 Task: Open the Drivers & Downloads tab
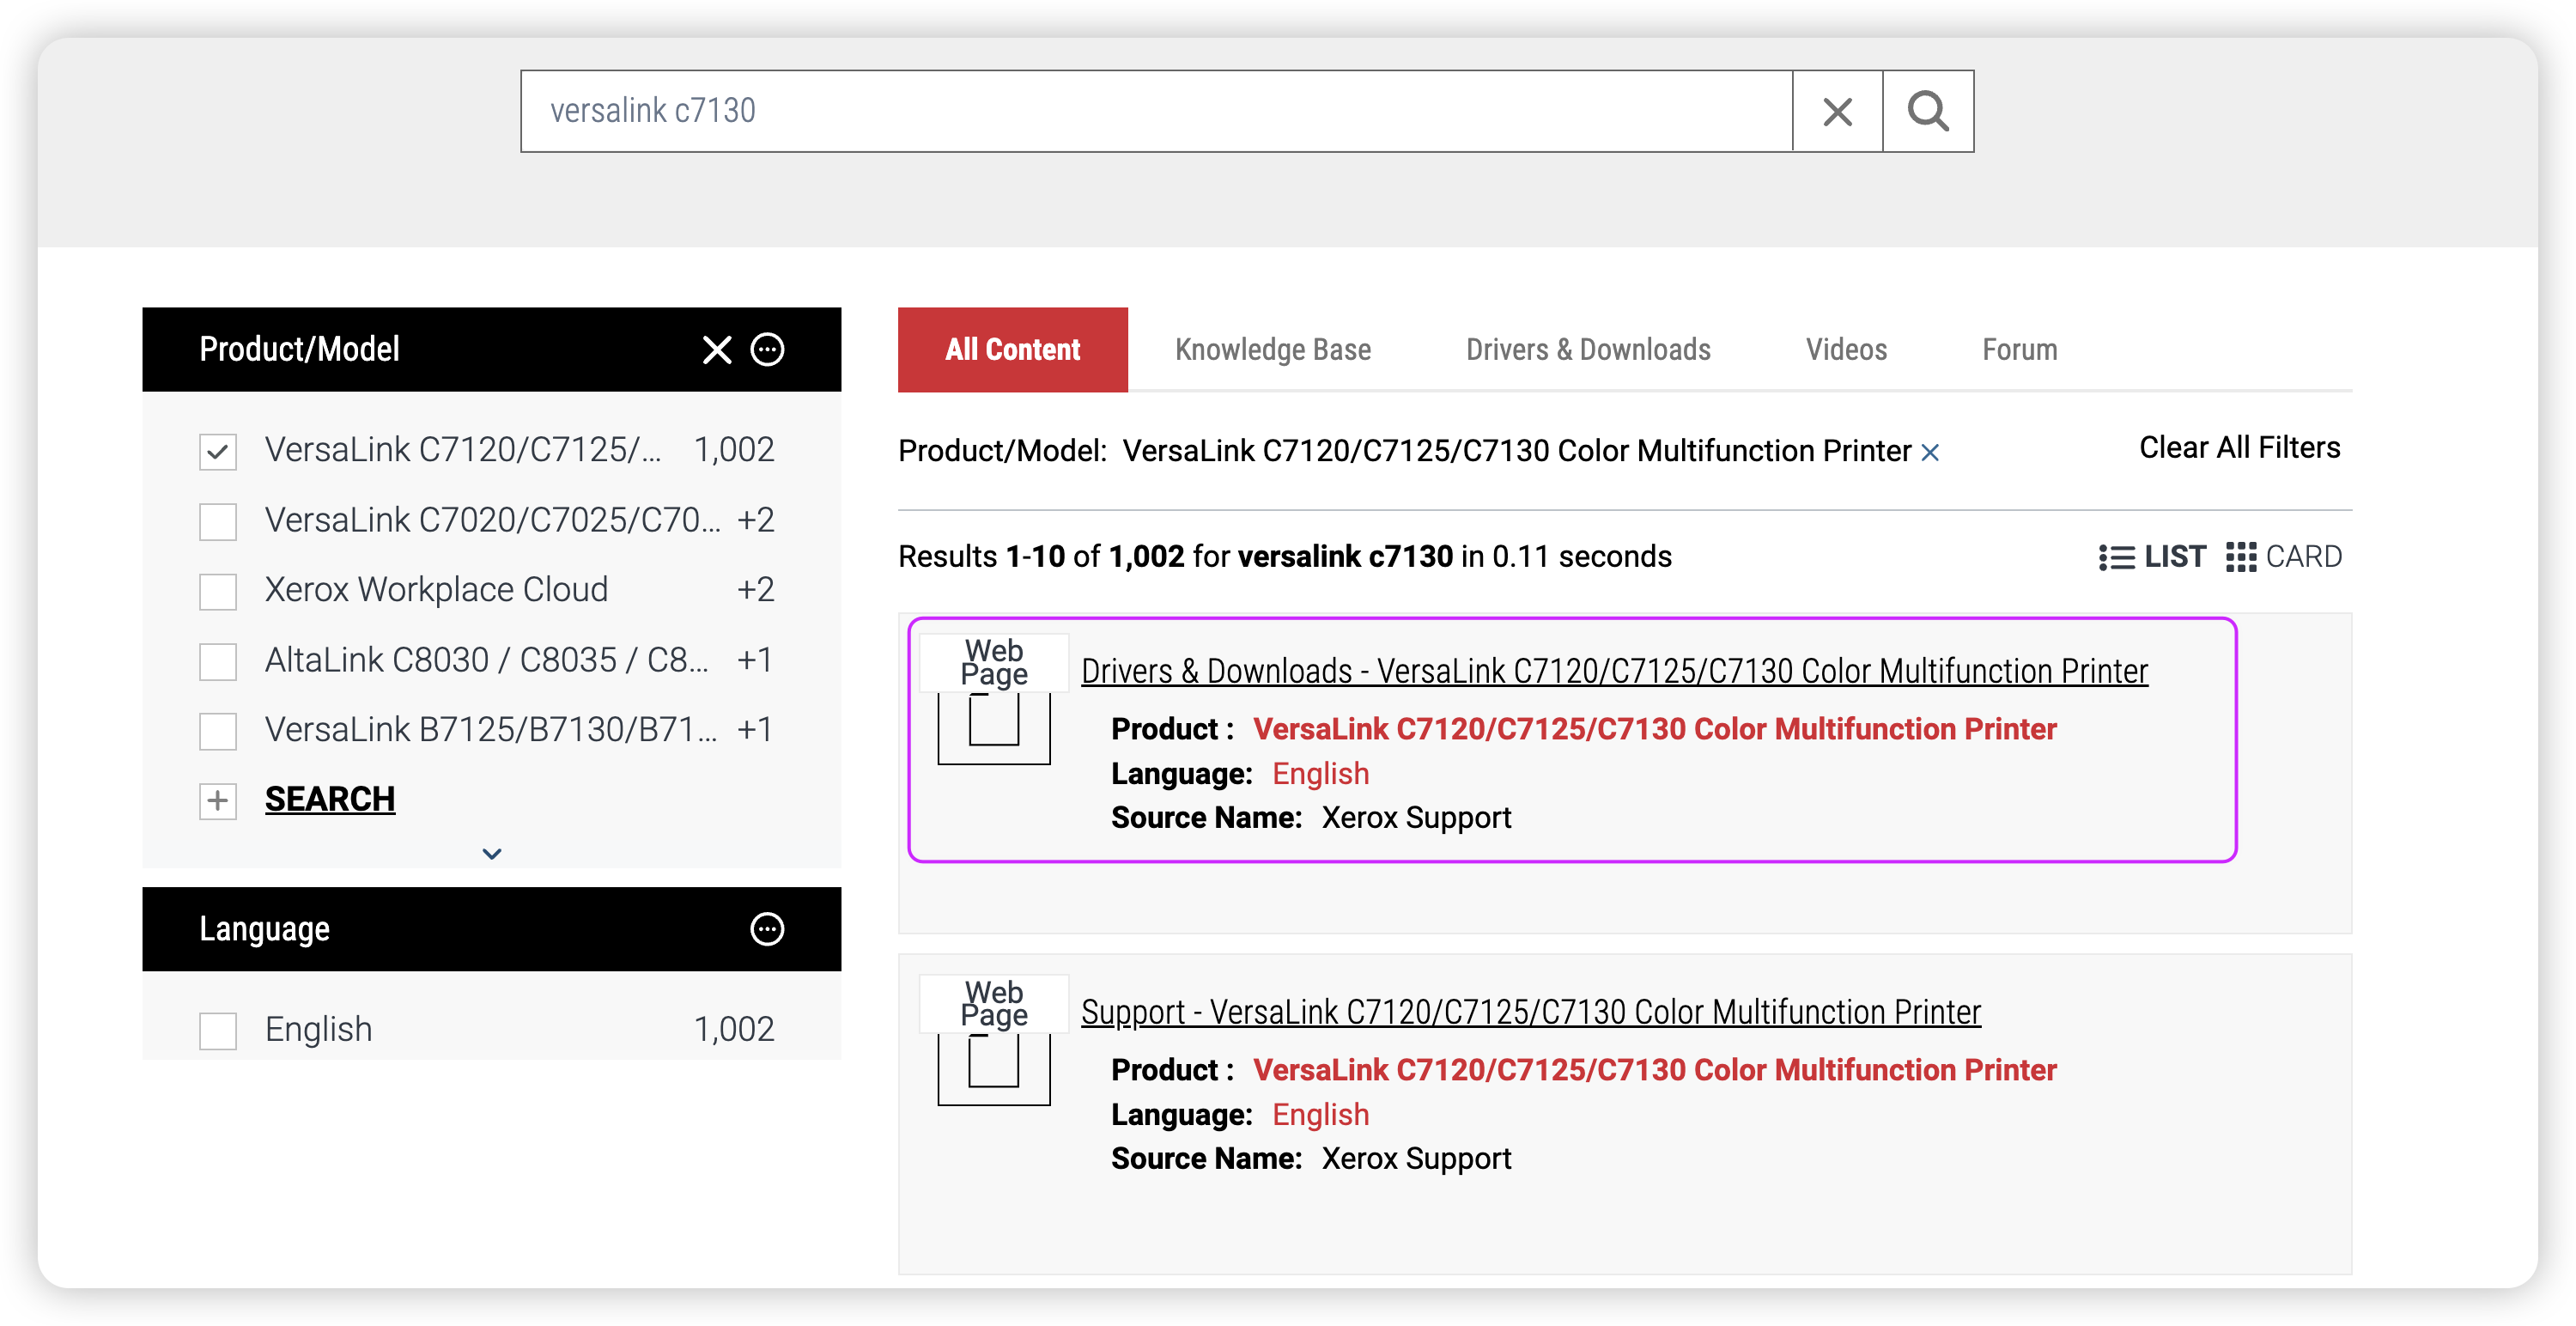pos(1588,350)
